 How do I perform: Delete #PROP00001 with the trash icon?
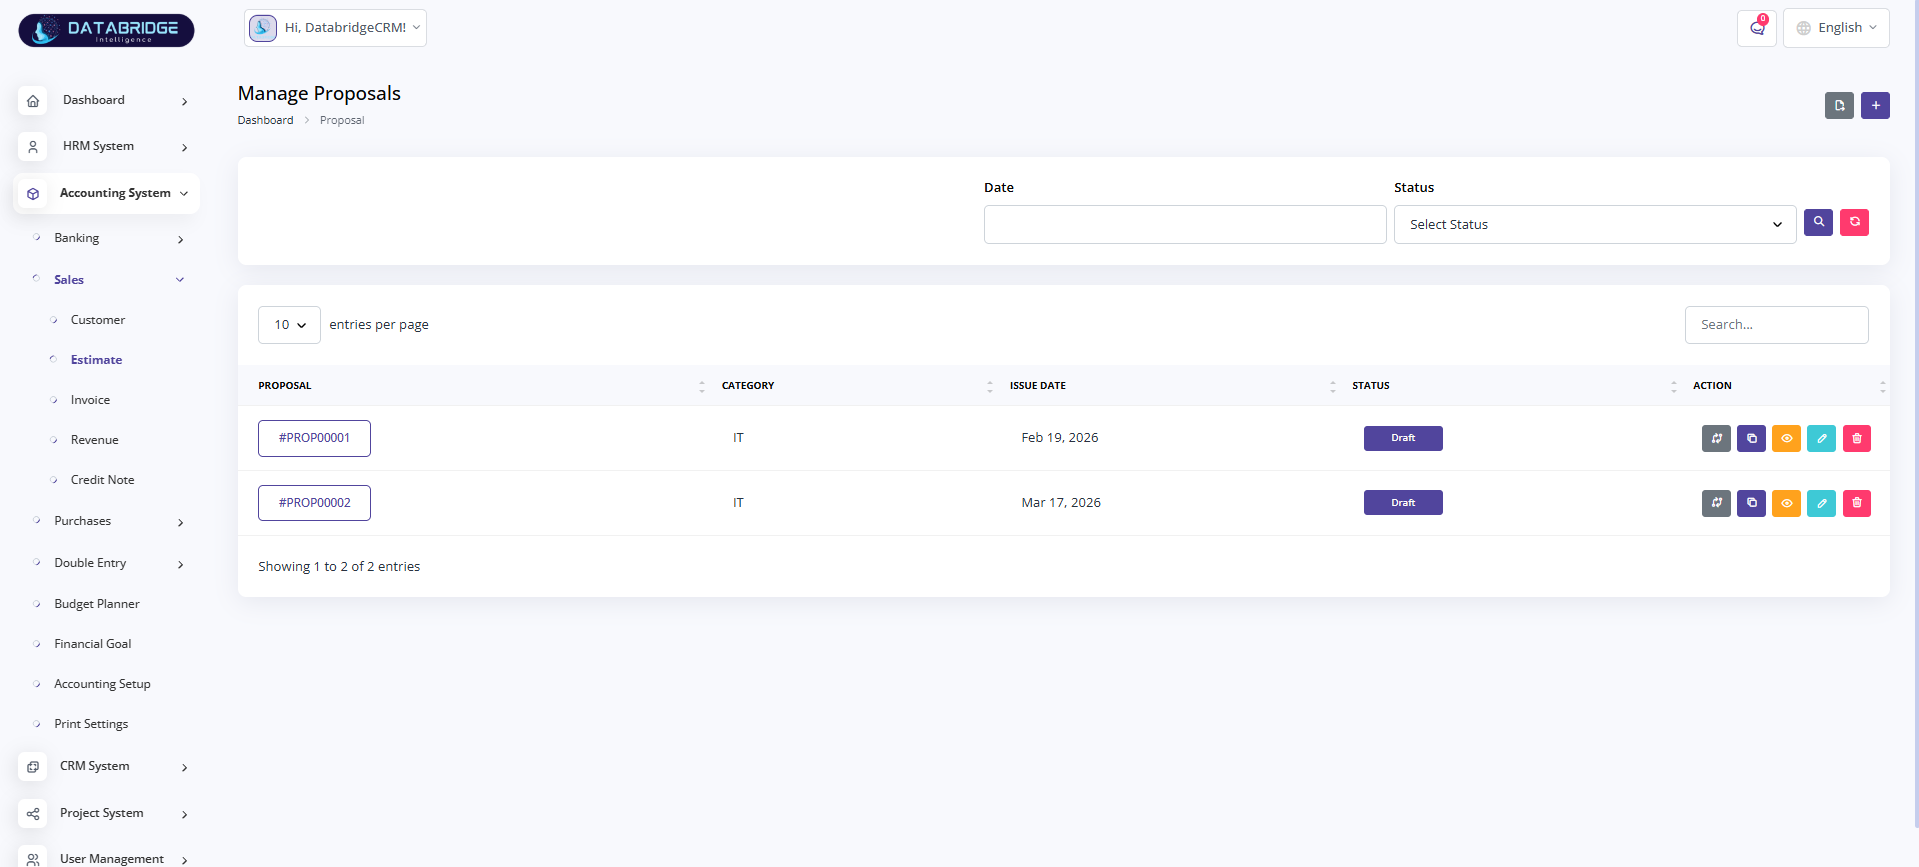(1857, 438)
